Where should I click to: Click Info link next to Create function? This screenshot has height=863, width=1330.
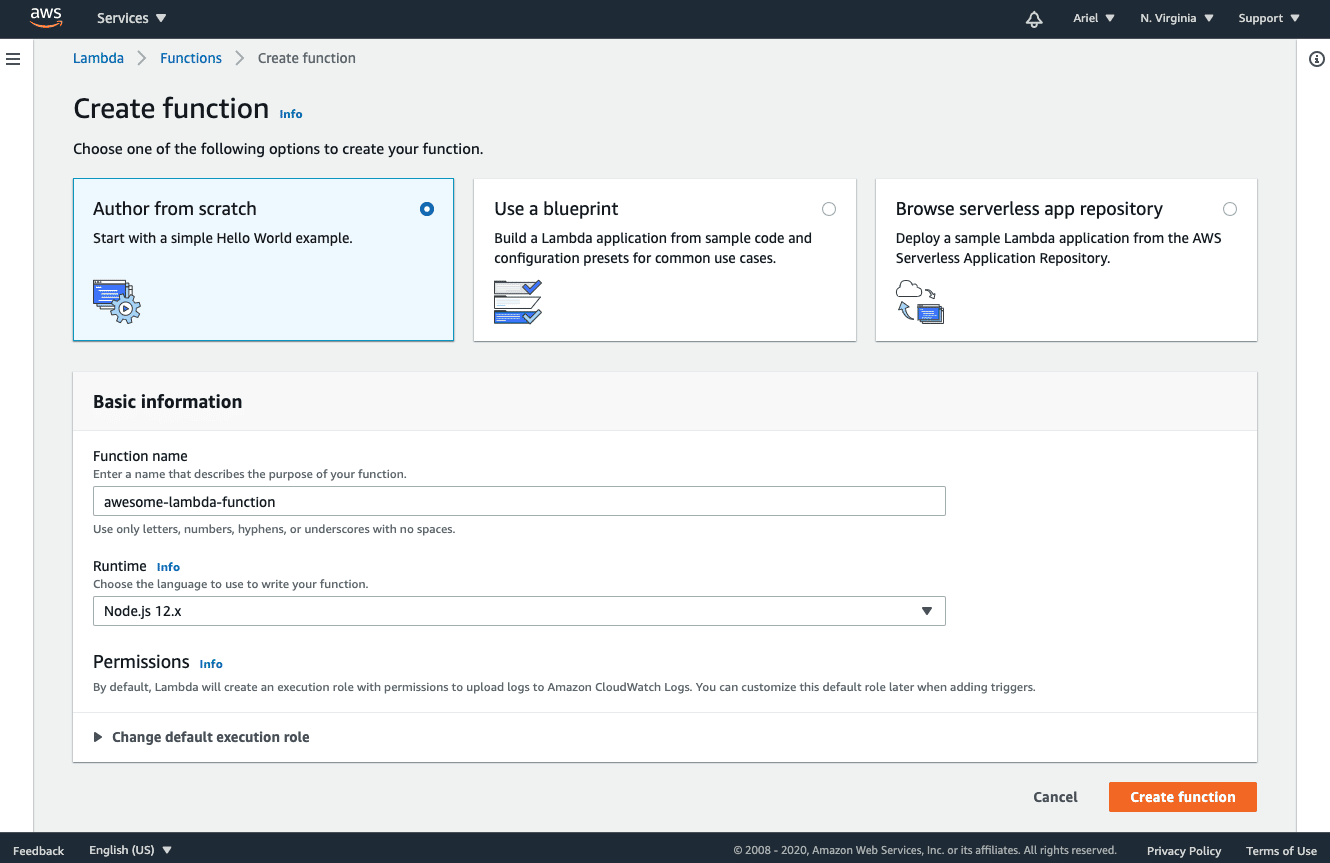coord(291,114)
